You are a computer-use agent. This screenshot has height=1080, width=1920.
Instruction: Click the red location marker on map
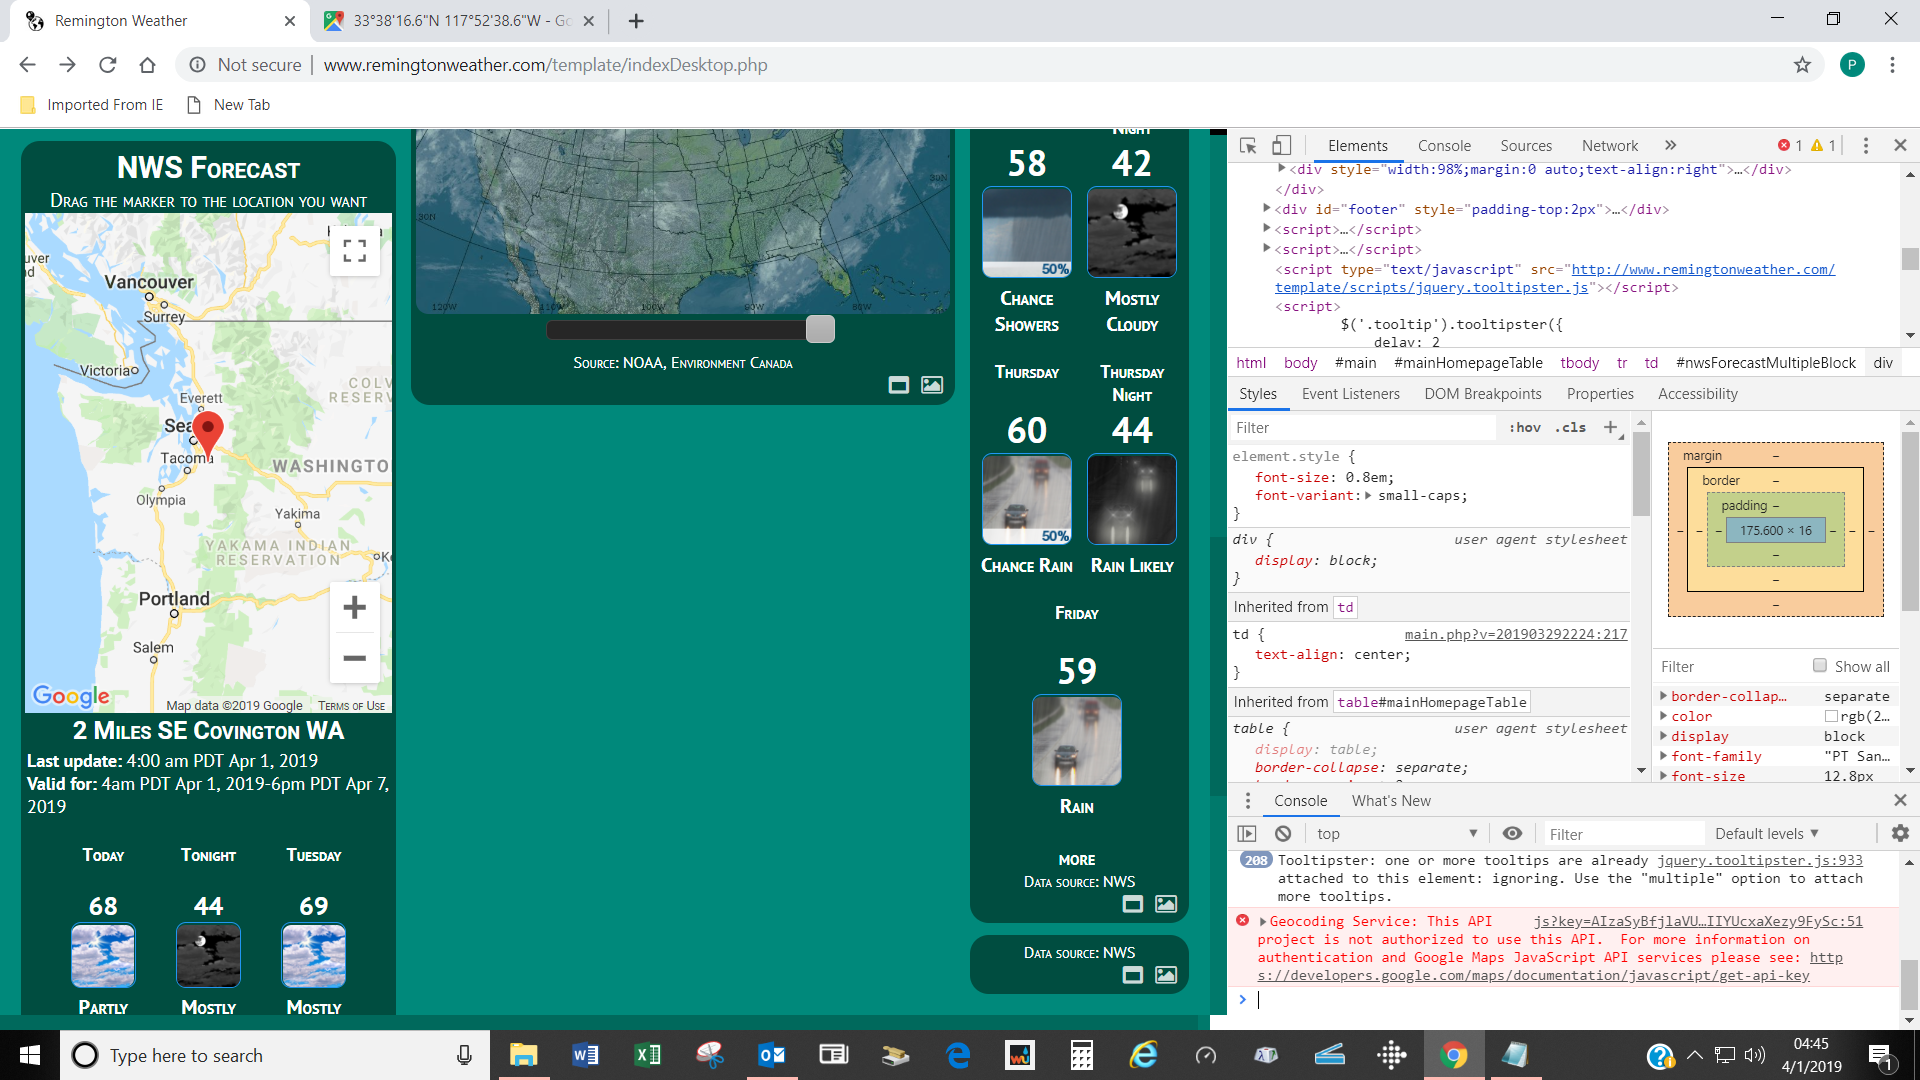click(207, 434)
